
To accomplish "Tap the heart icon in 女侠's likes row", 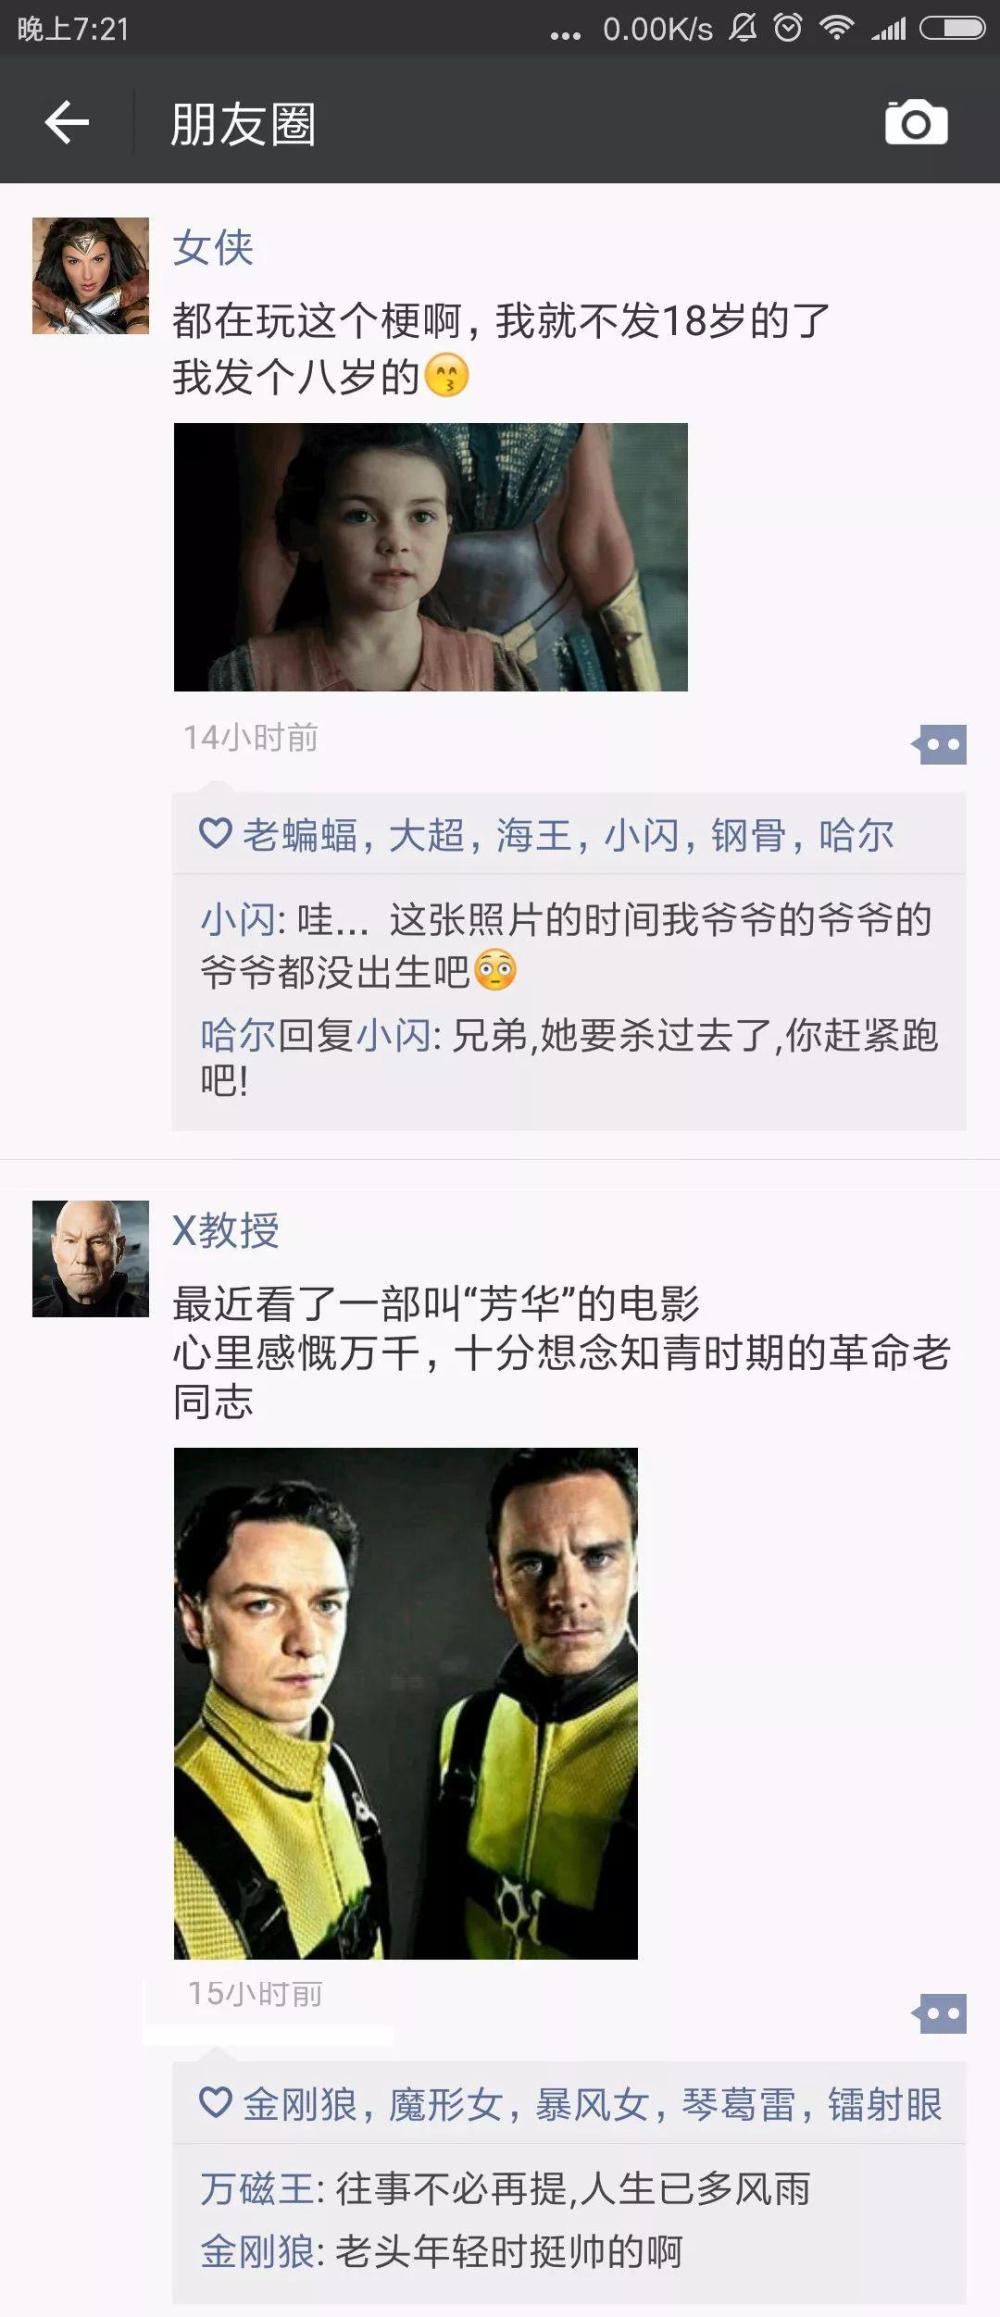I will [215, 833].
